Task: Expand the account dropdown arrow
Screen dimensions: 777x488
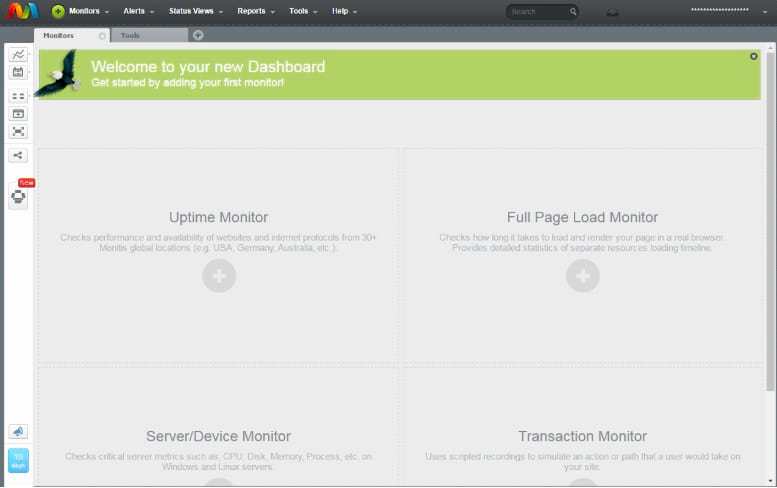Action: (765, 11)
